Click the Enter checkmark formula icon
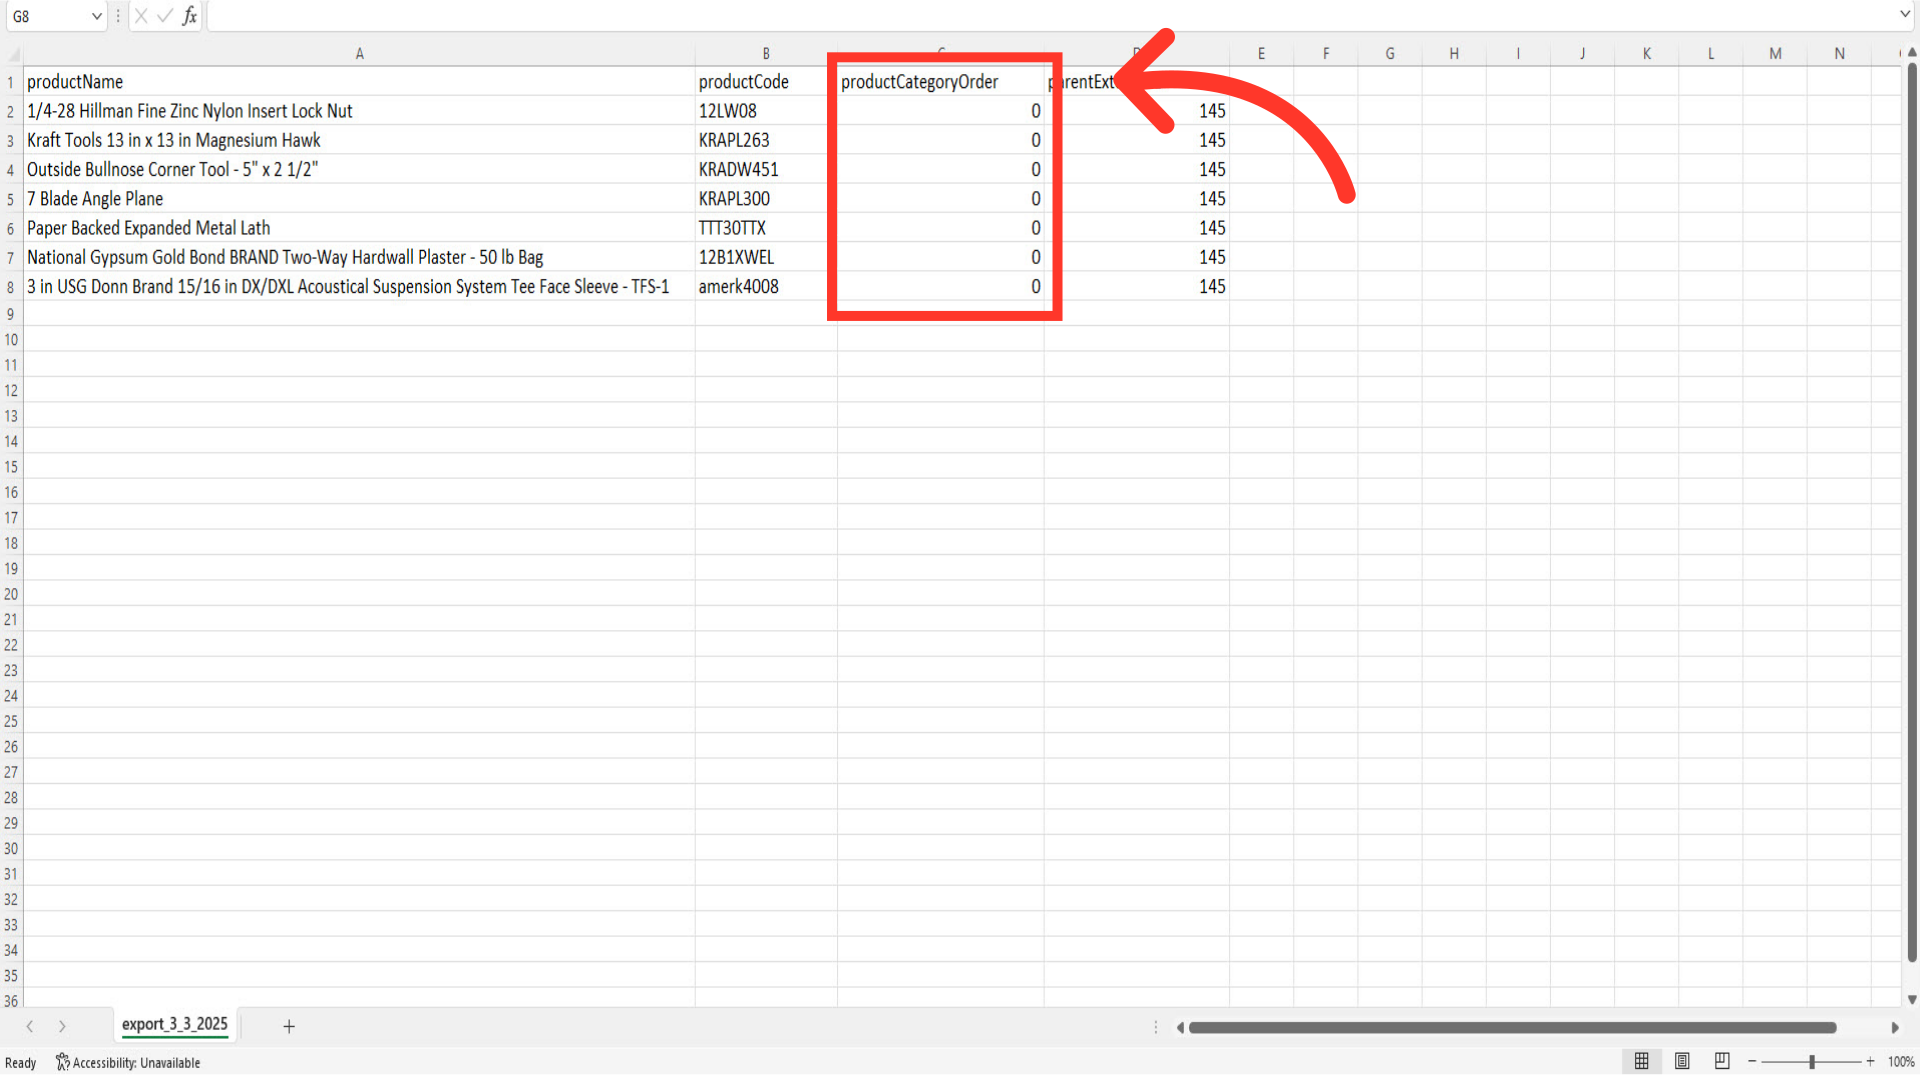 pyautogui.click(x=165, y=16)
